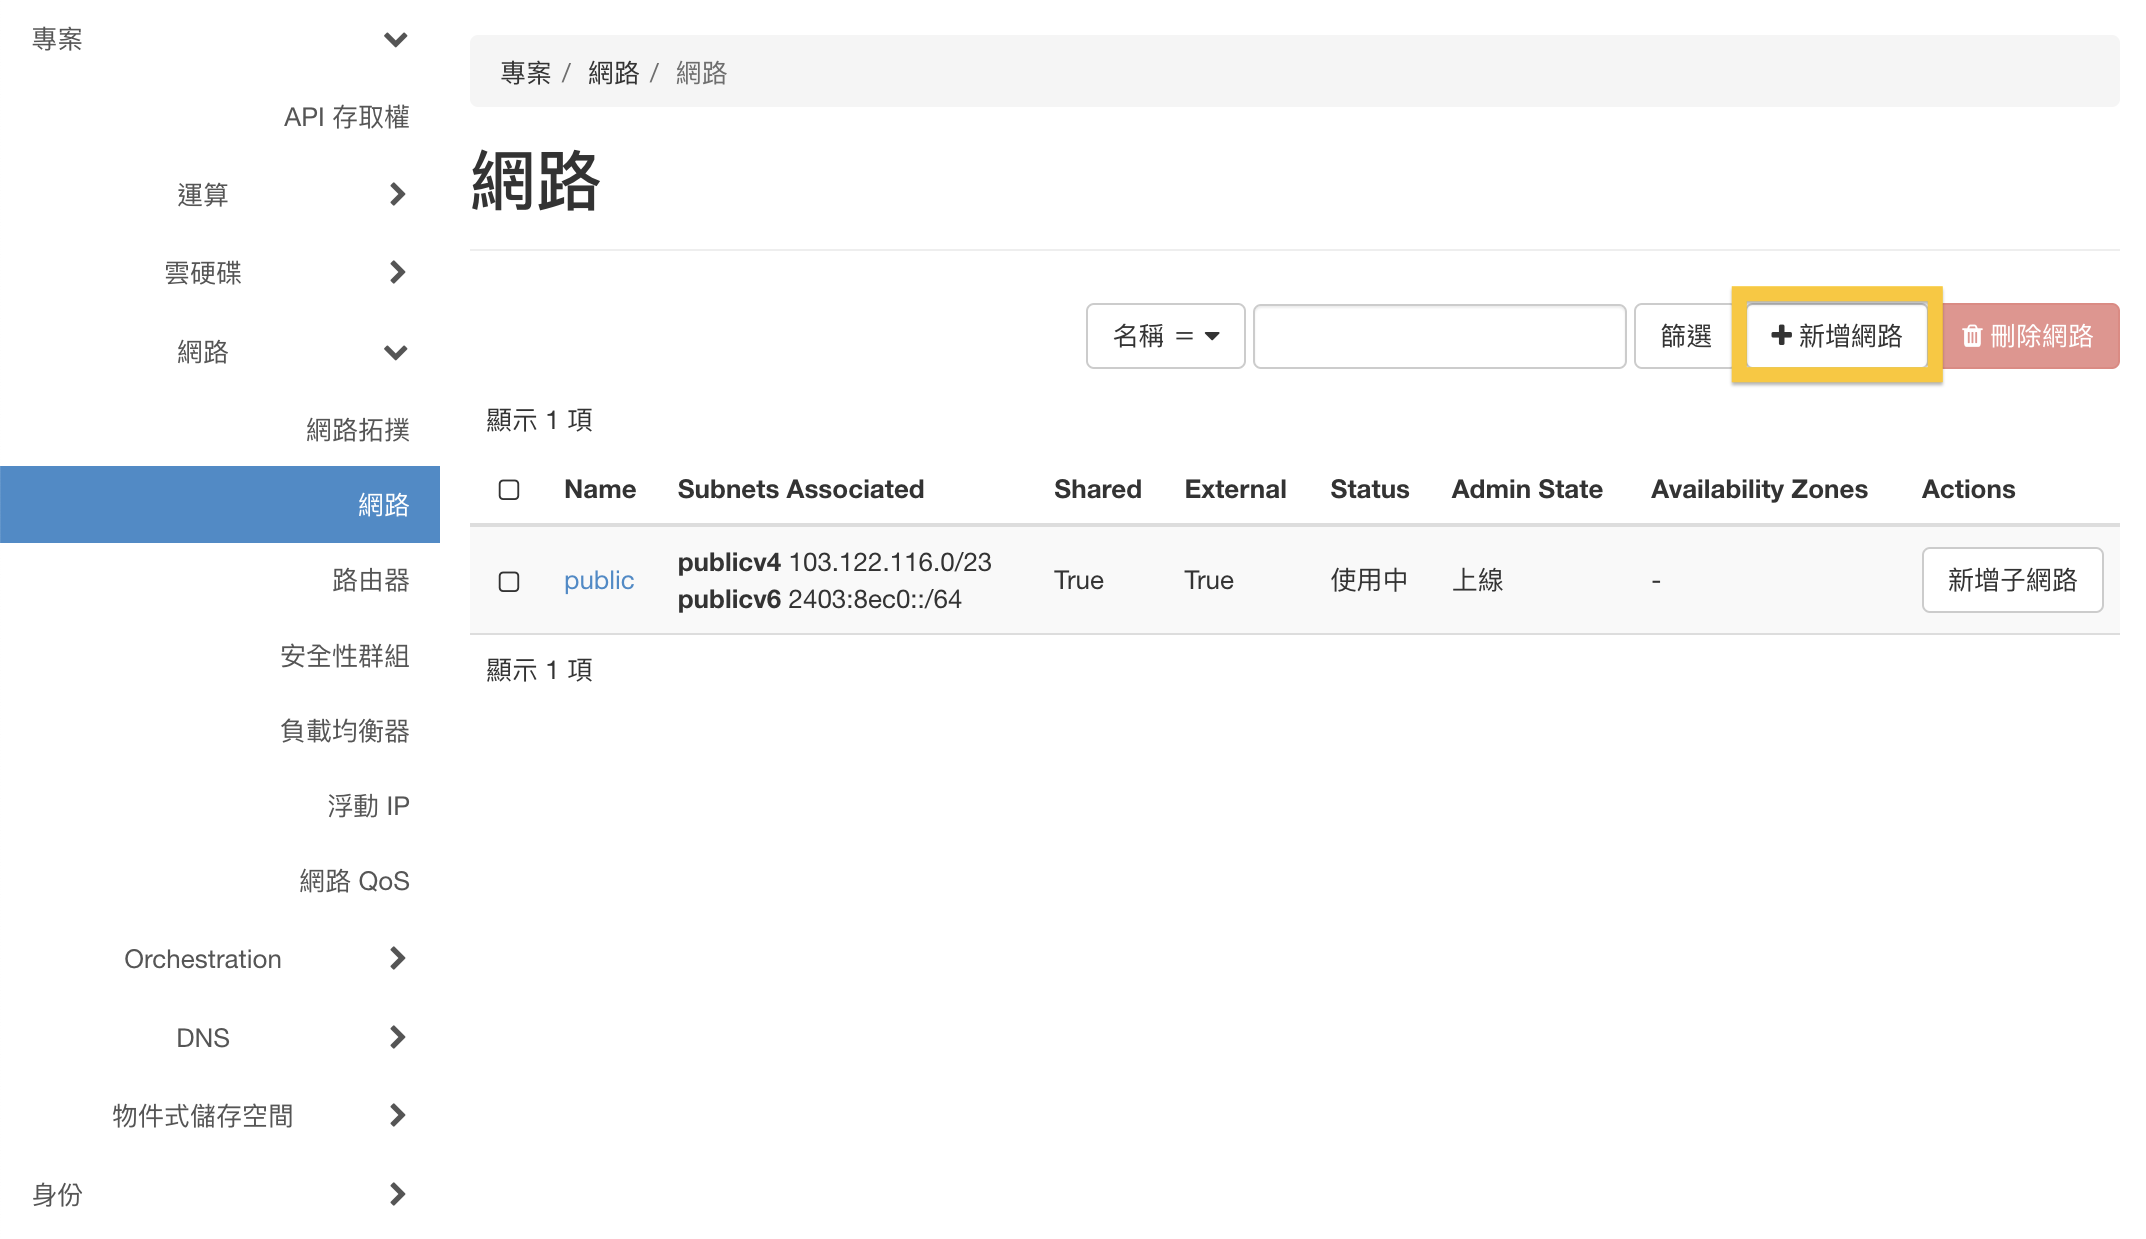Check the public network row checkbox
Viewport: 2146px width, 1239px height.
click(509, 581)
